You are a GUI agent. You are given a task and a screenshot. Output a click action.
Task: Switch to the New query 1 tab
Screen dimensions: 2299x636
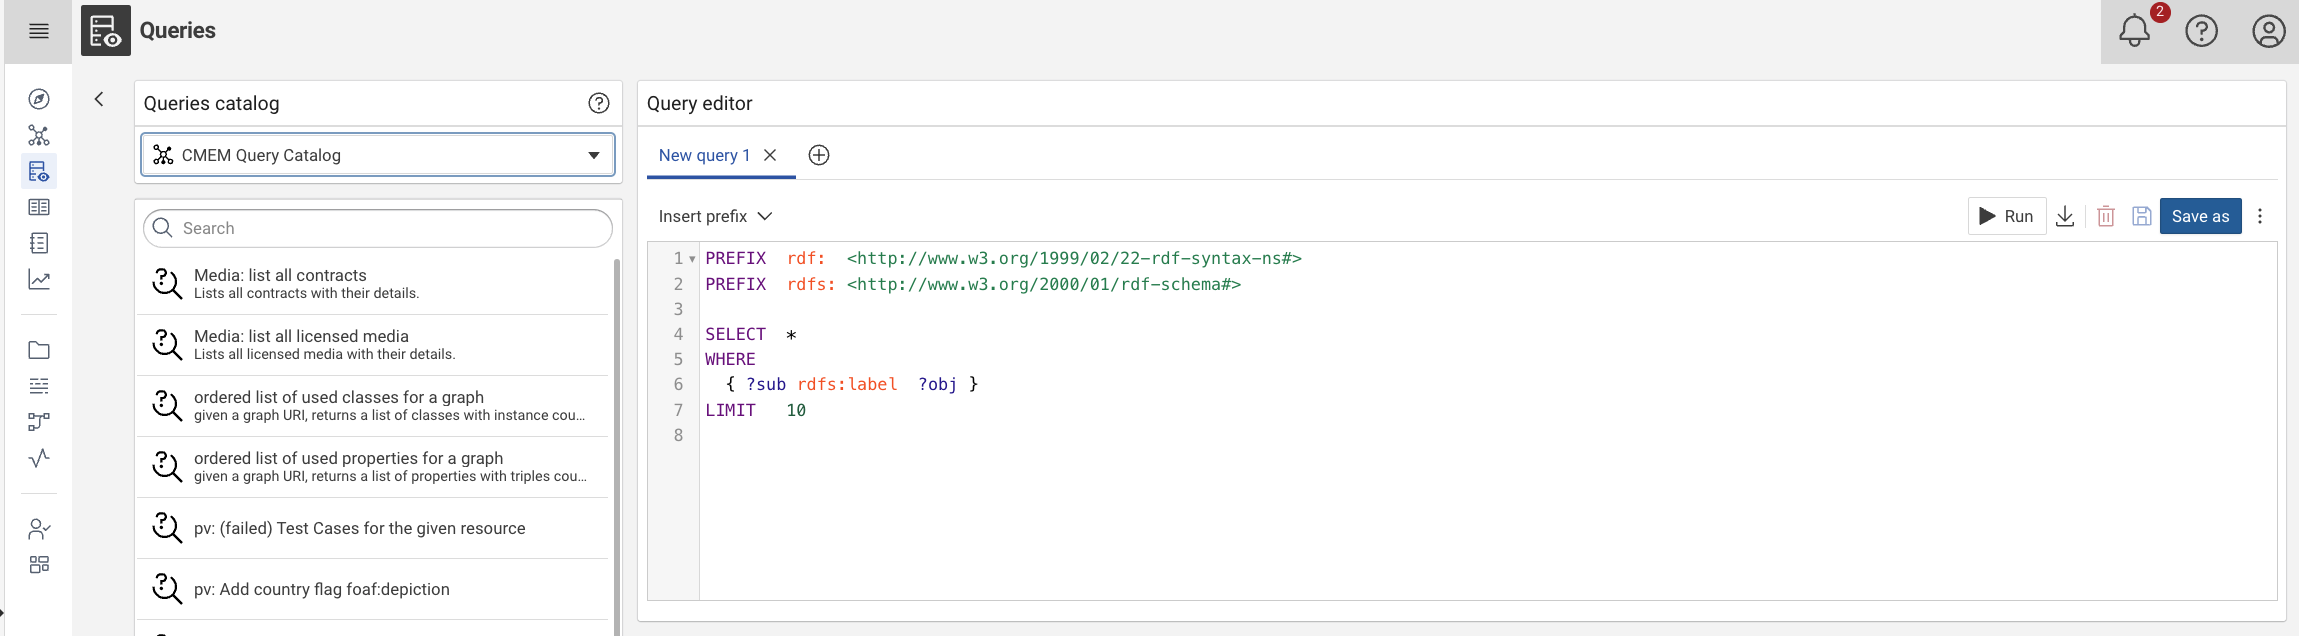click(x=704, y=155)
